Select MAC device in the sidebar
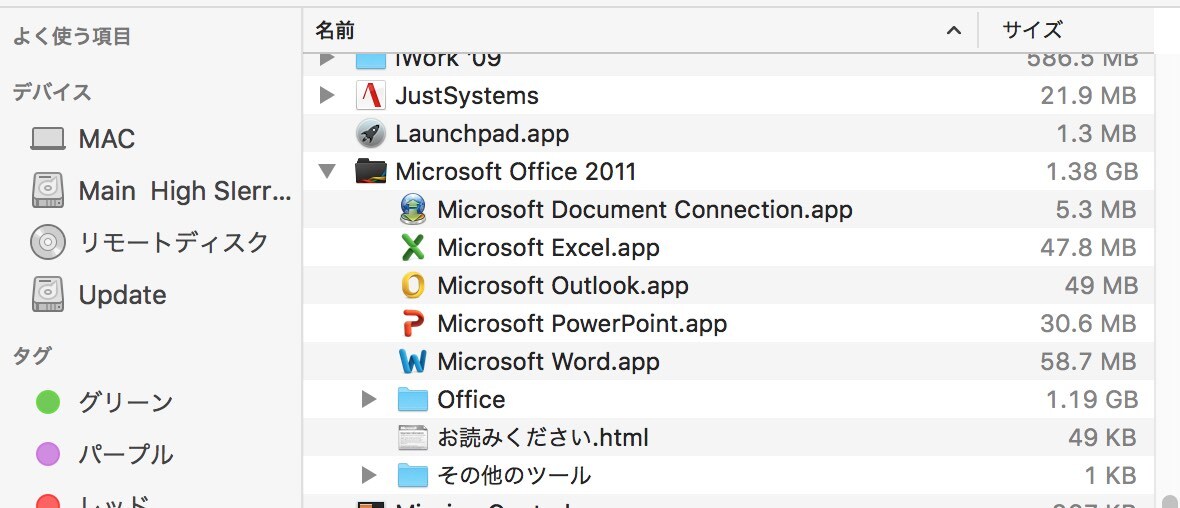Screen dimensions: 1180x508 [x=107, y=139]
